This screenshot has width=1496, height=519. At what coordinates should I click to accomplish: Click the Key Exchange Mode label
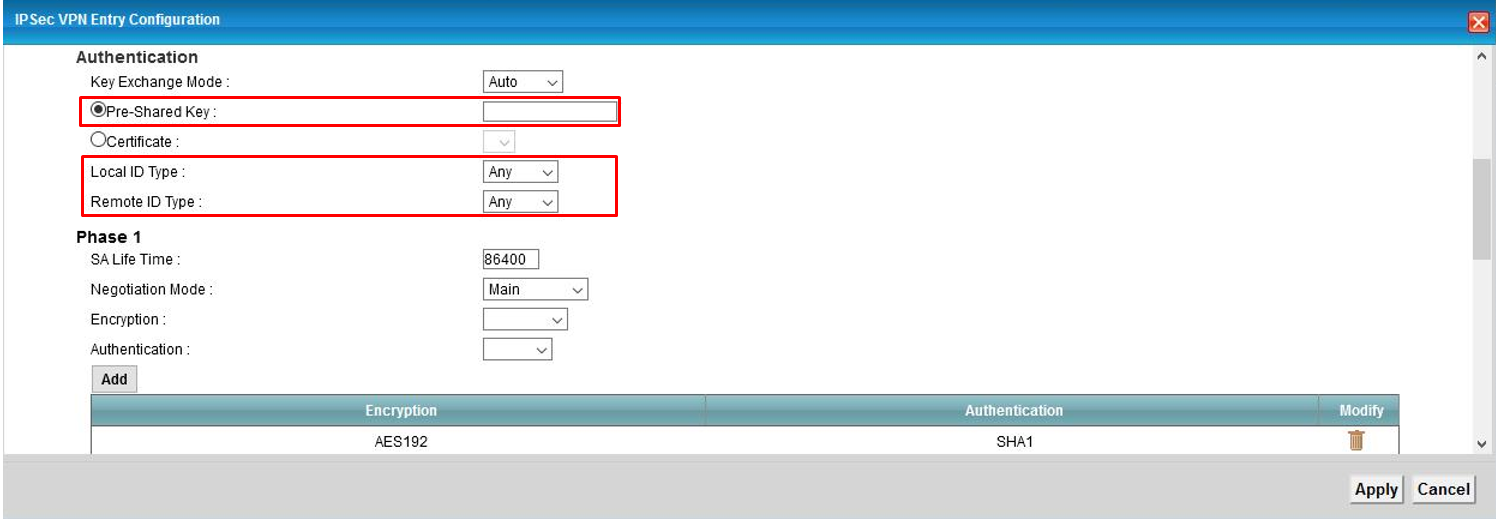[x=160, y=82]
